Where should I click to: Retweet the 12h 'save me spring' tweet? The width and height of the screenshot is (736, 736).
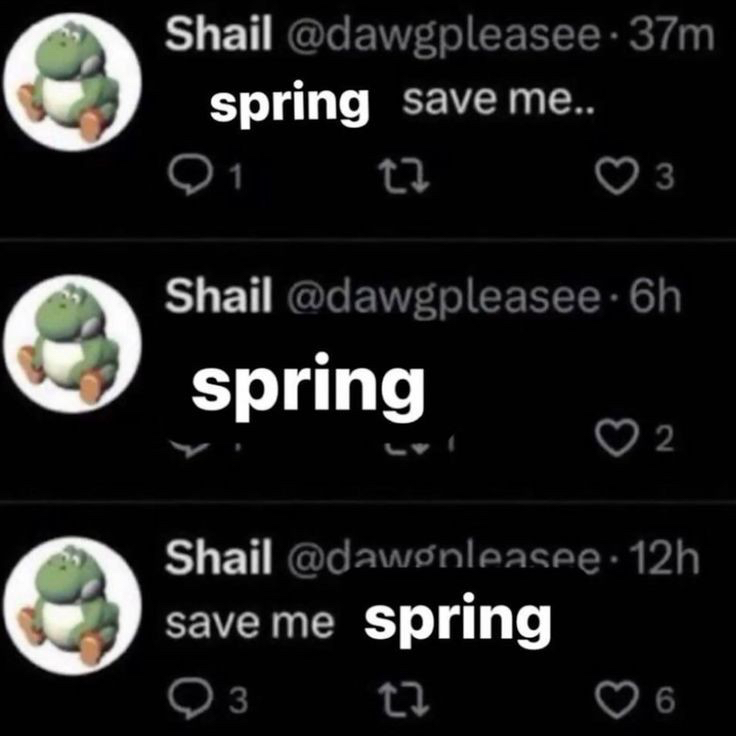(x=405, y=700)
